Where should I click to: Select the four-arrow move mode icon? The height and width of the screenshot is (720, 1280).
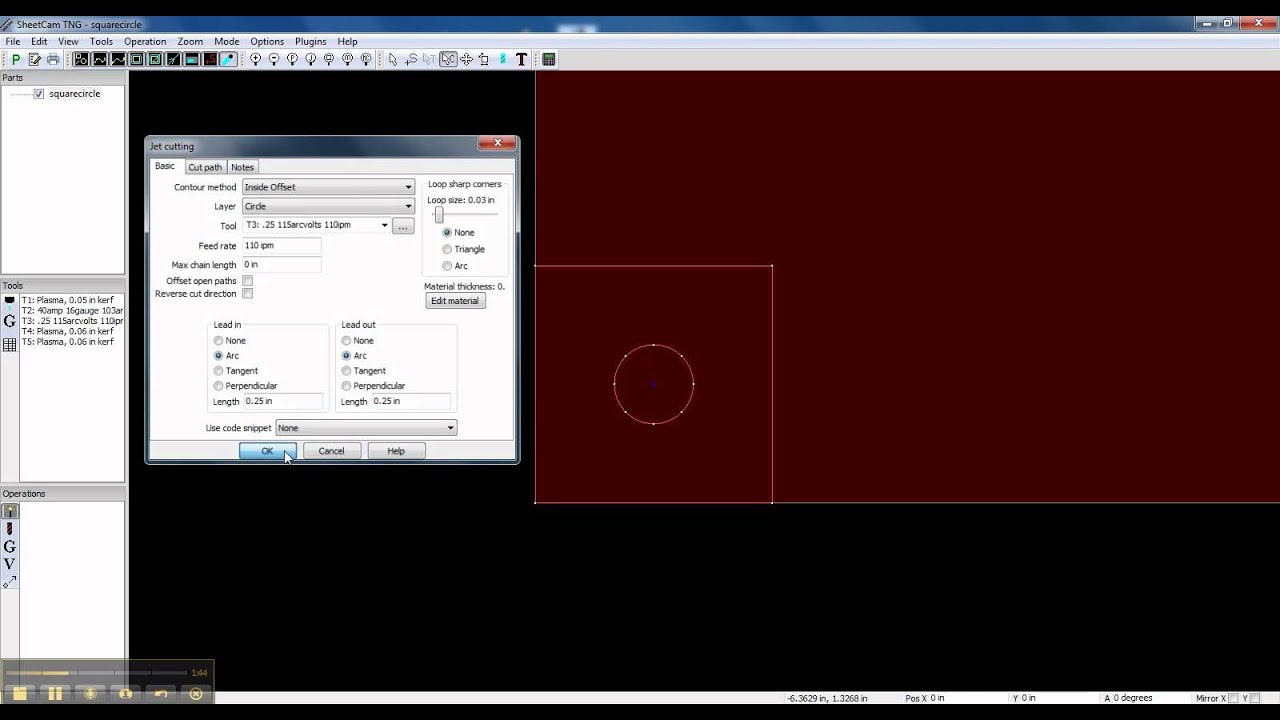[x=466, y=59]
